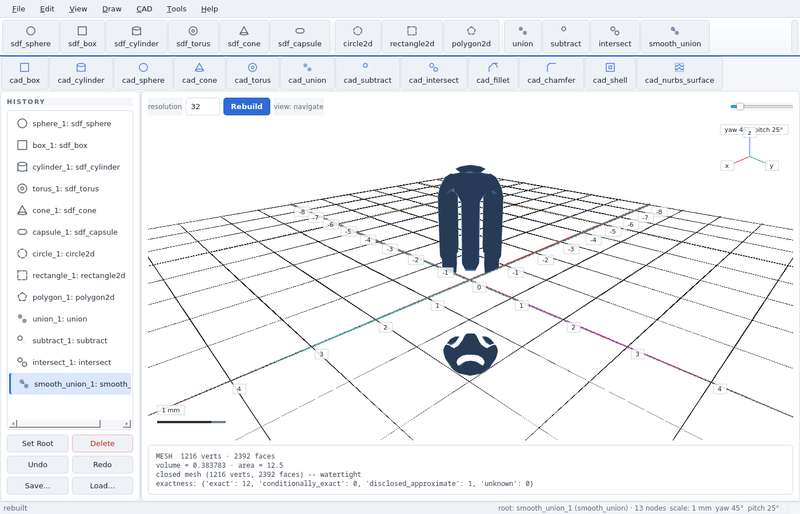Click the resolution input field
800x514 pixels.
click(203, 106)
